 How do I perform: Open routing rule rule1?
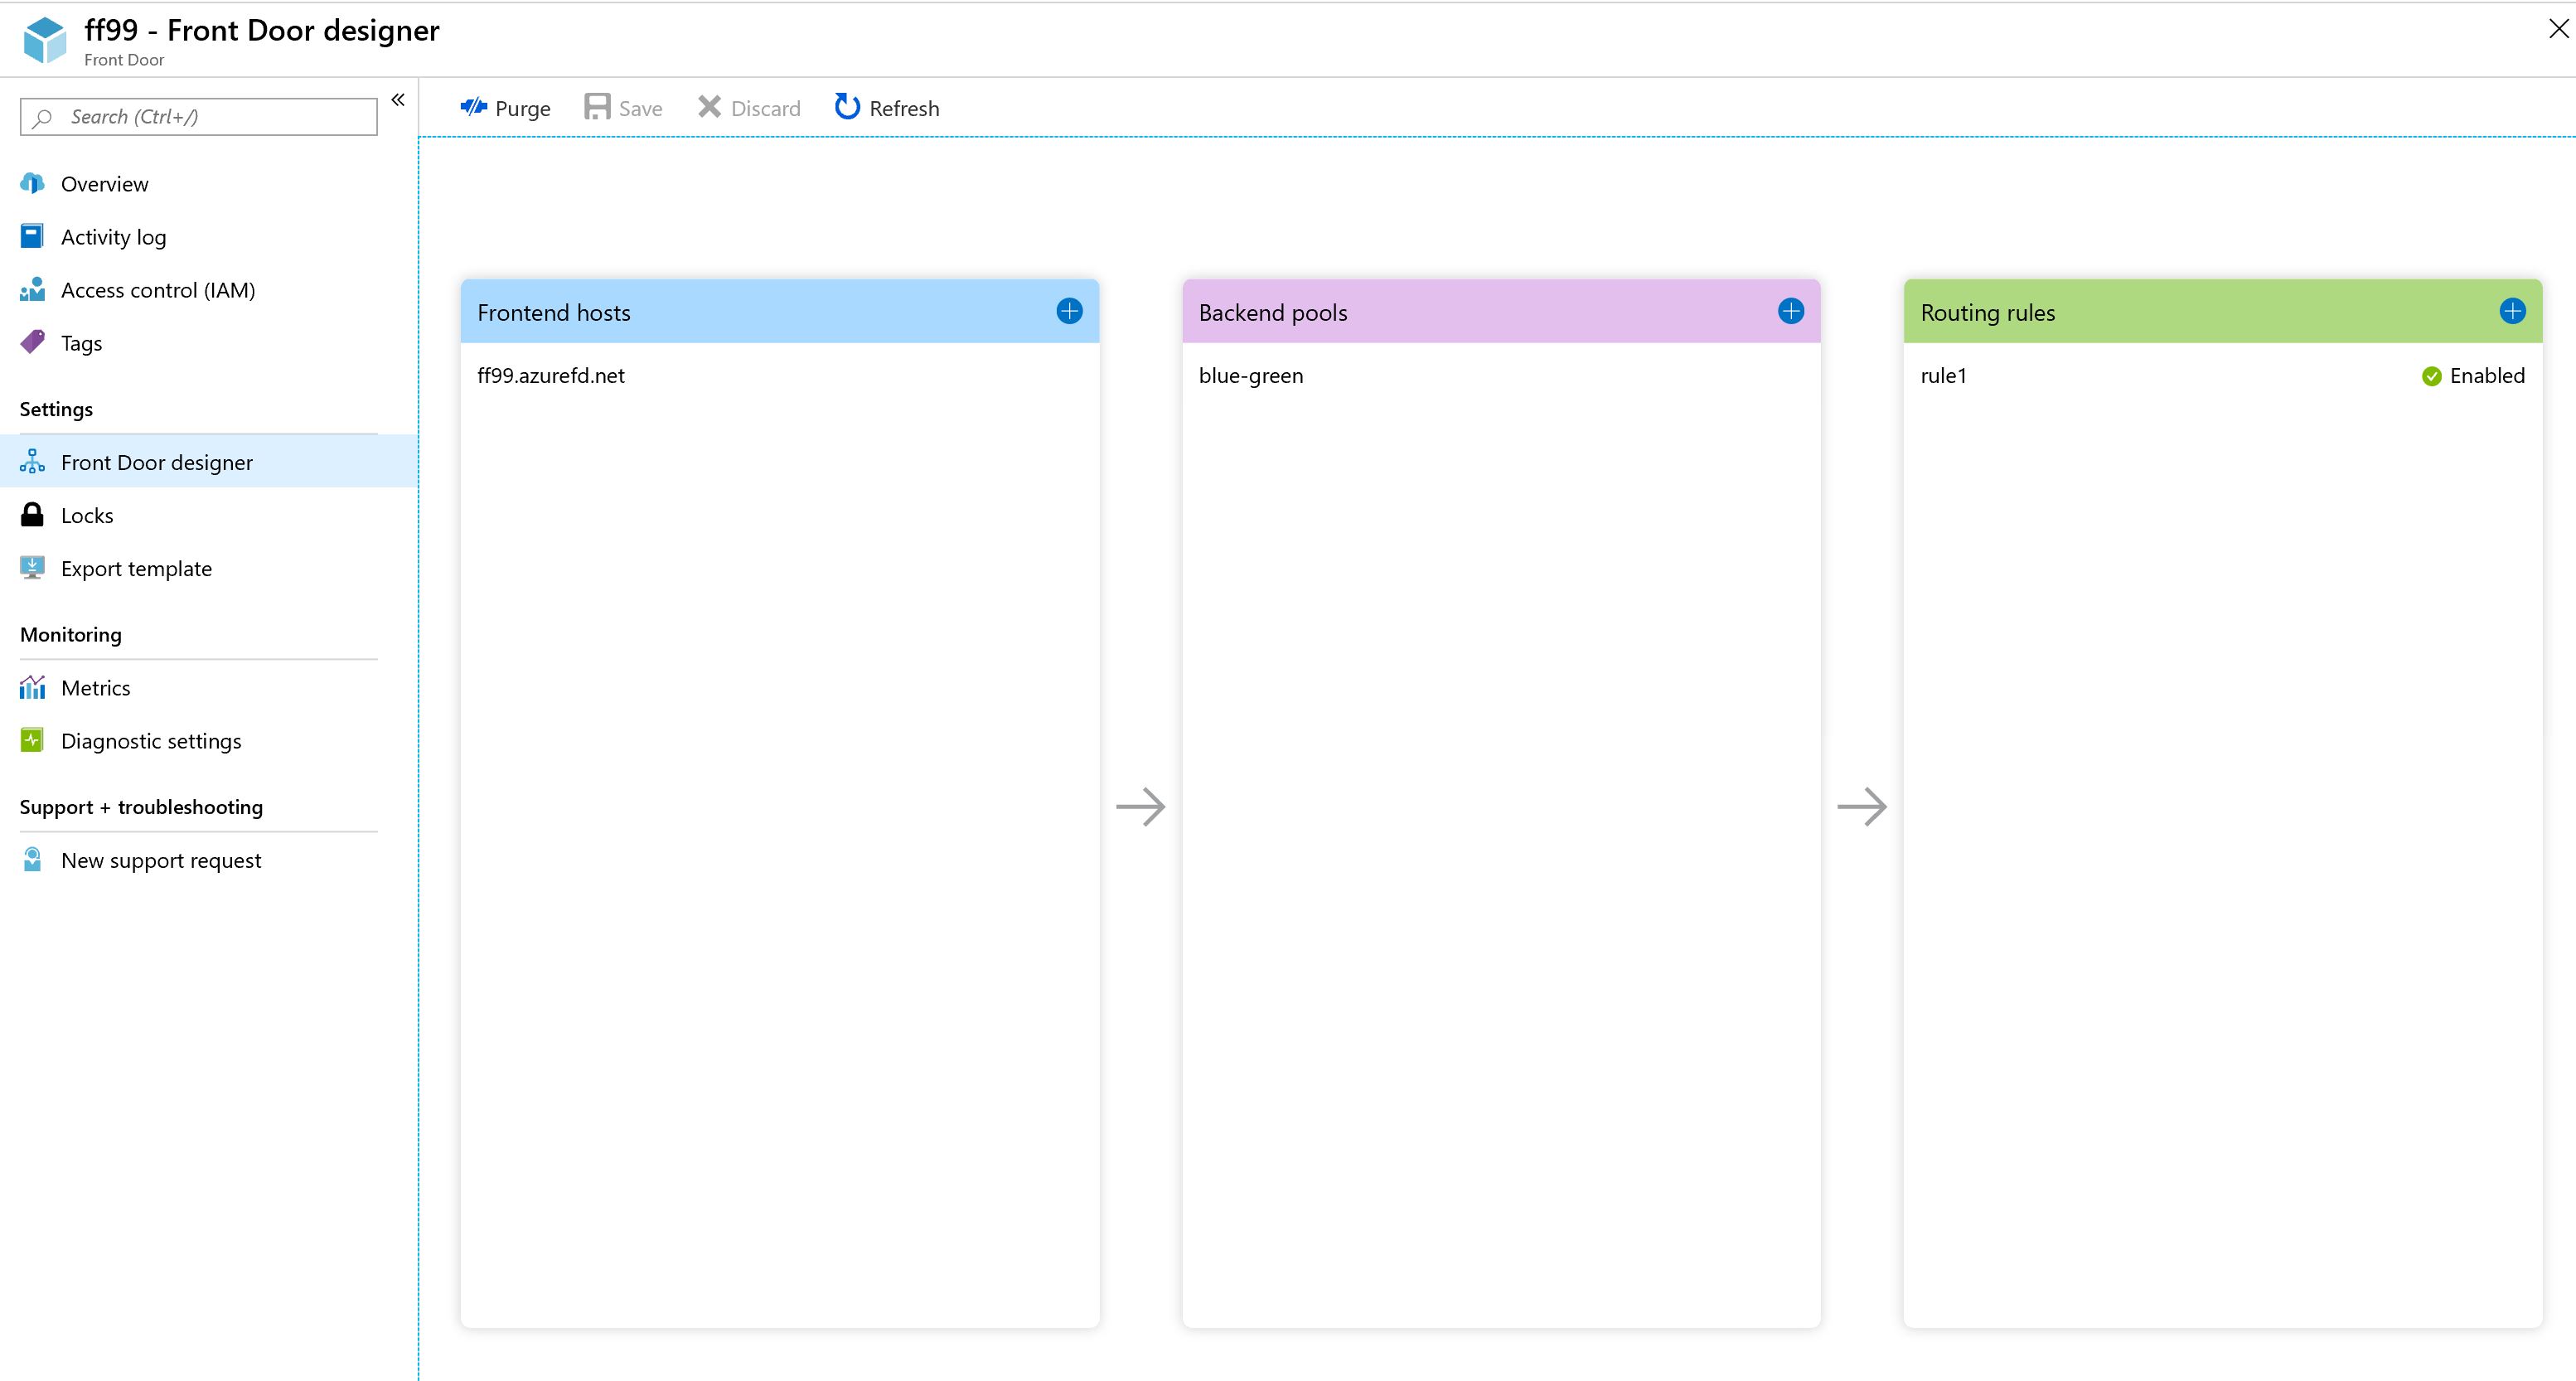point(1943,376)
